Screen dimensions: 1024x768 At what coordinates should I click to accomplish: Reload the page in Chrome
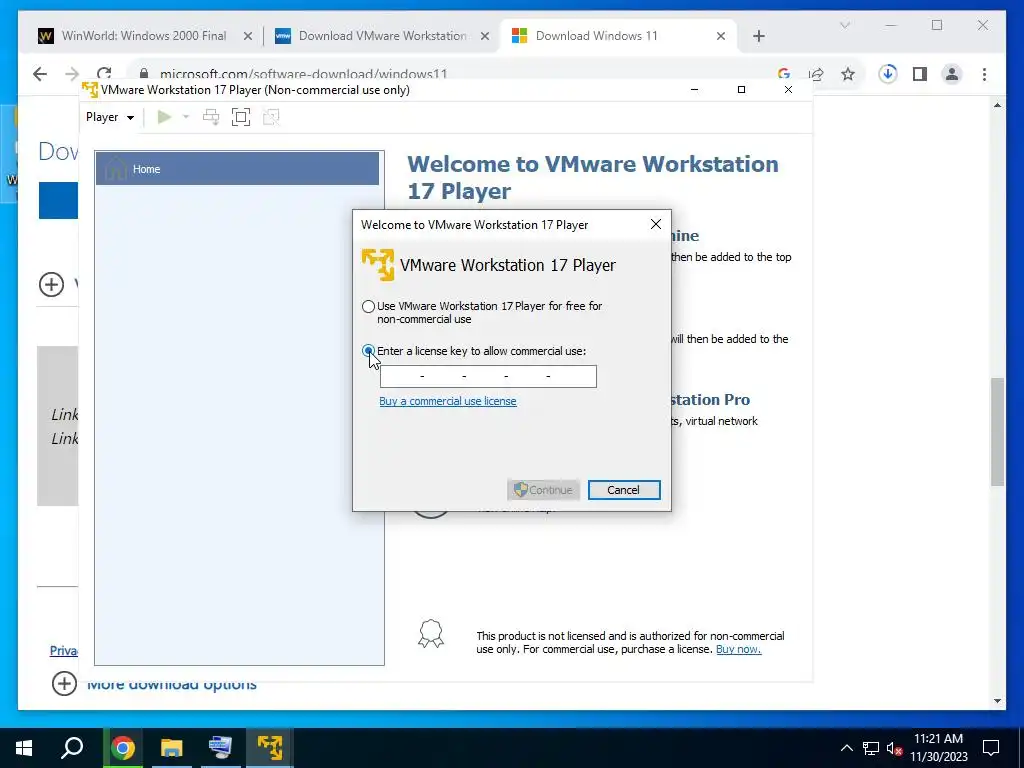pos(104,73)
